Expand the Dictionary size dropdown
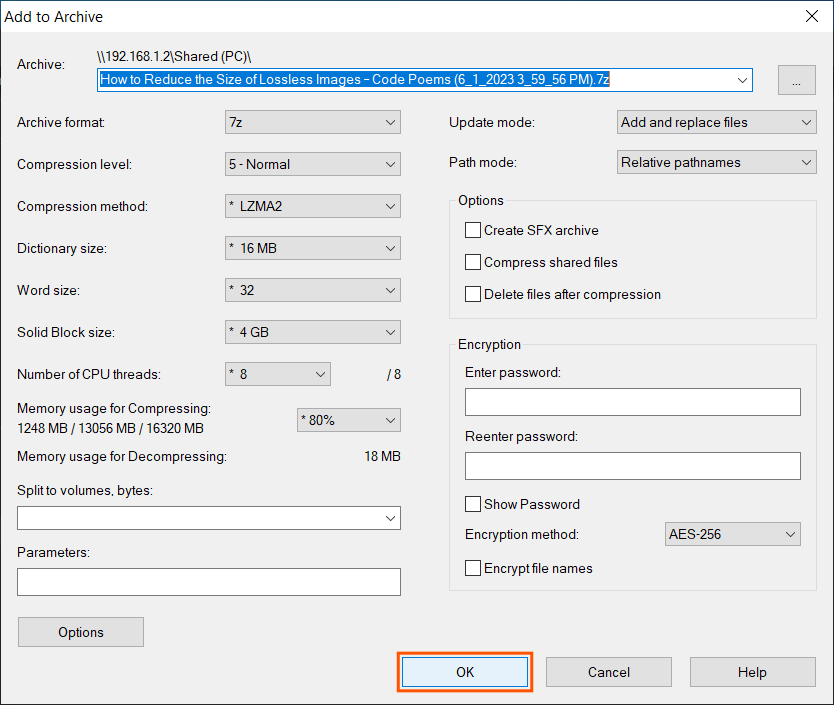 (313, 248)
